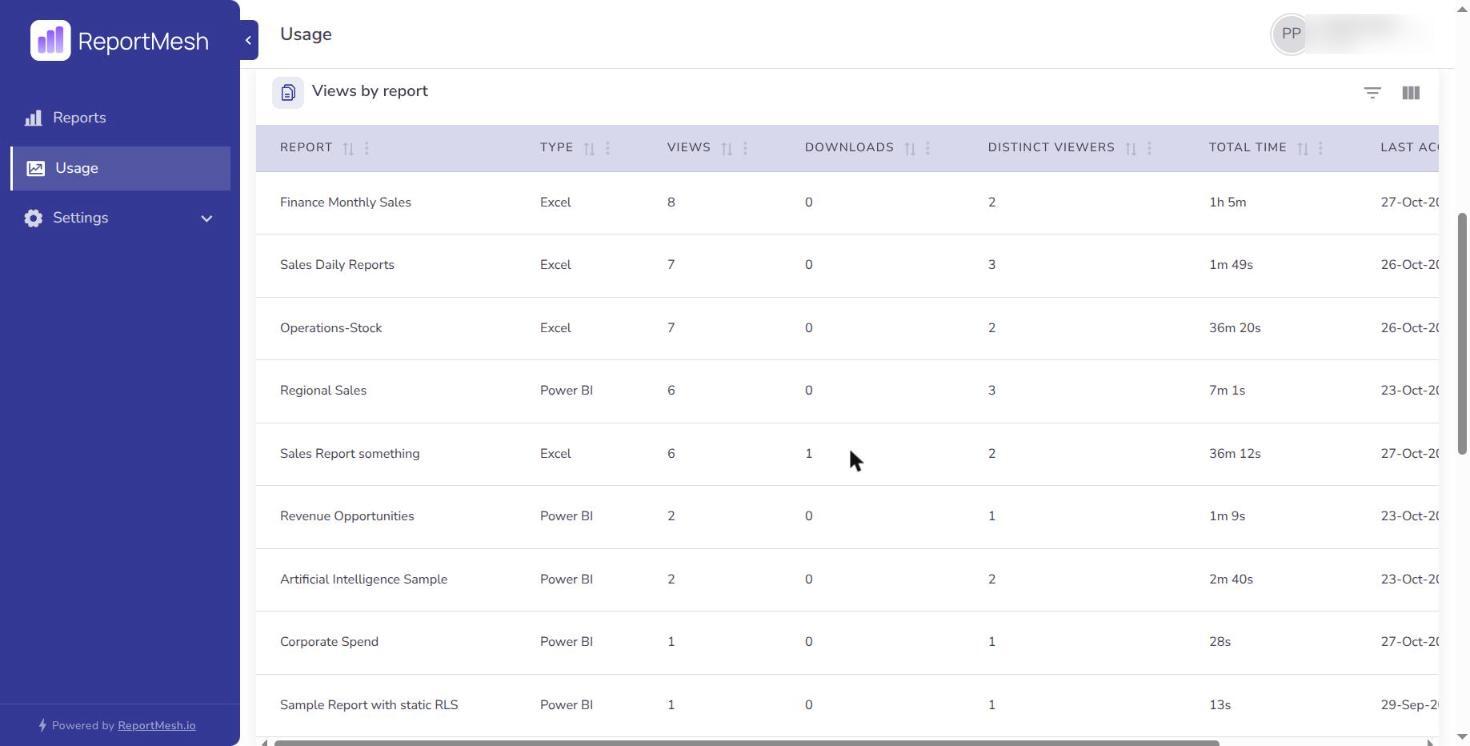This screenshot has height=746, width=1470.
Task: Open the Downloads column options menu
Action: 928,148
